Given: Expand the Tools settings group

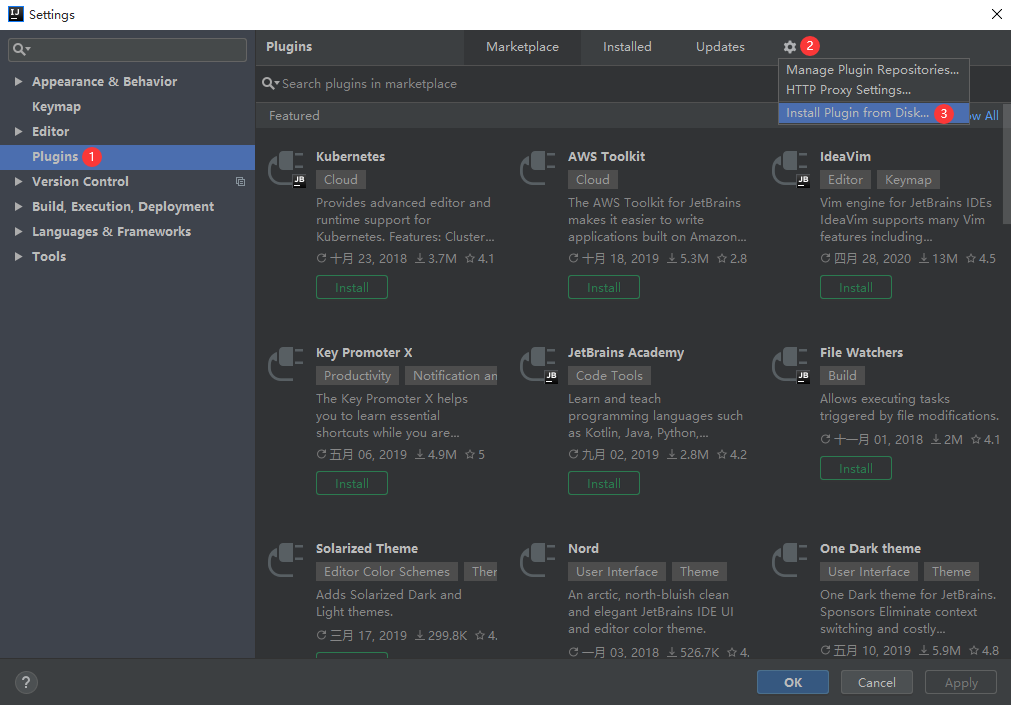Looking at the screenshot, I should coord(19,257).
